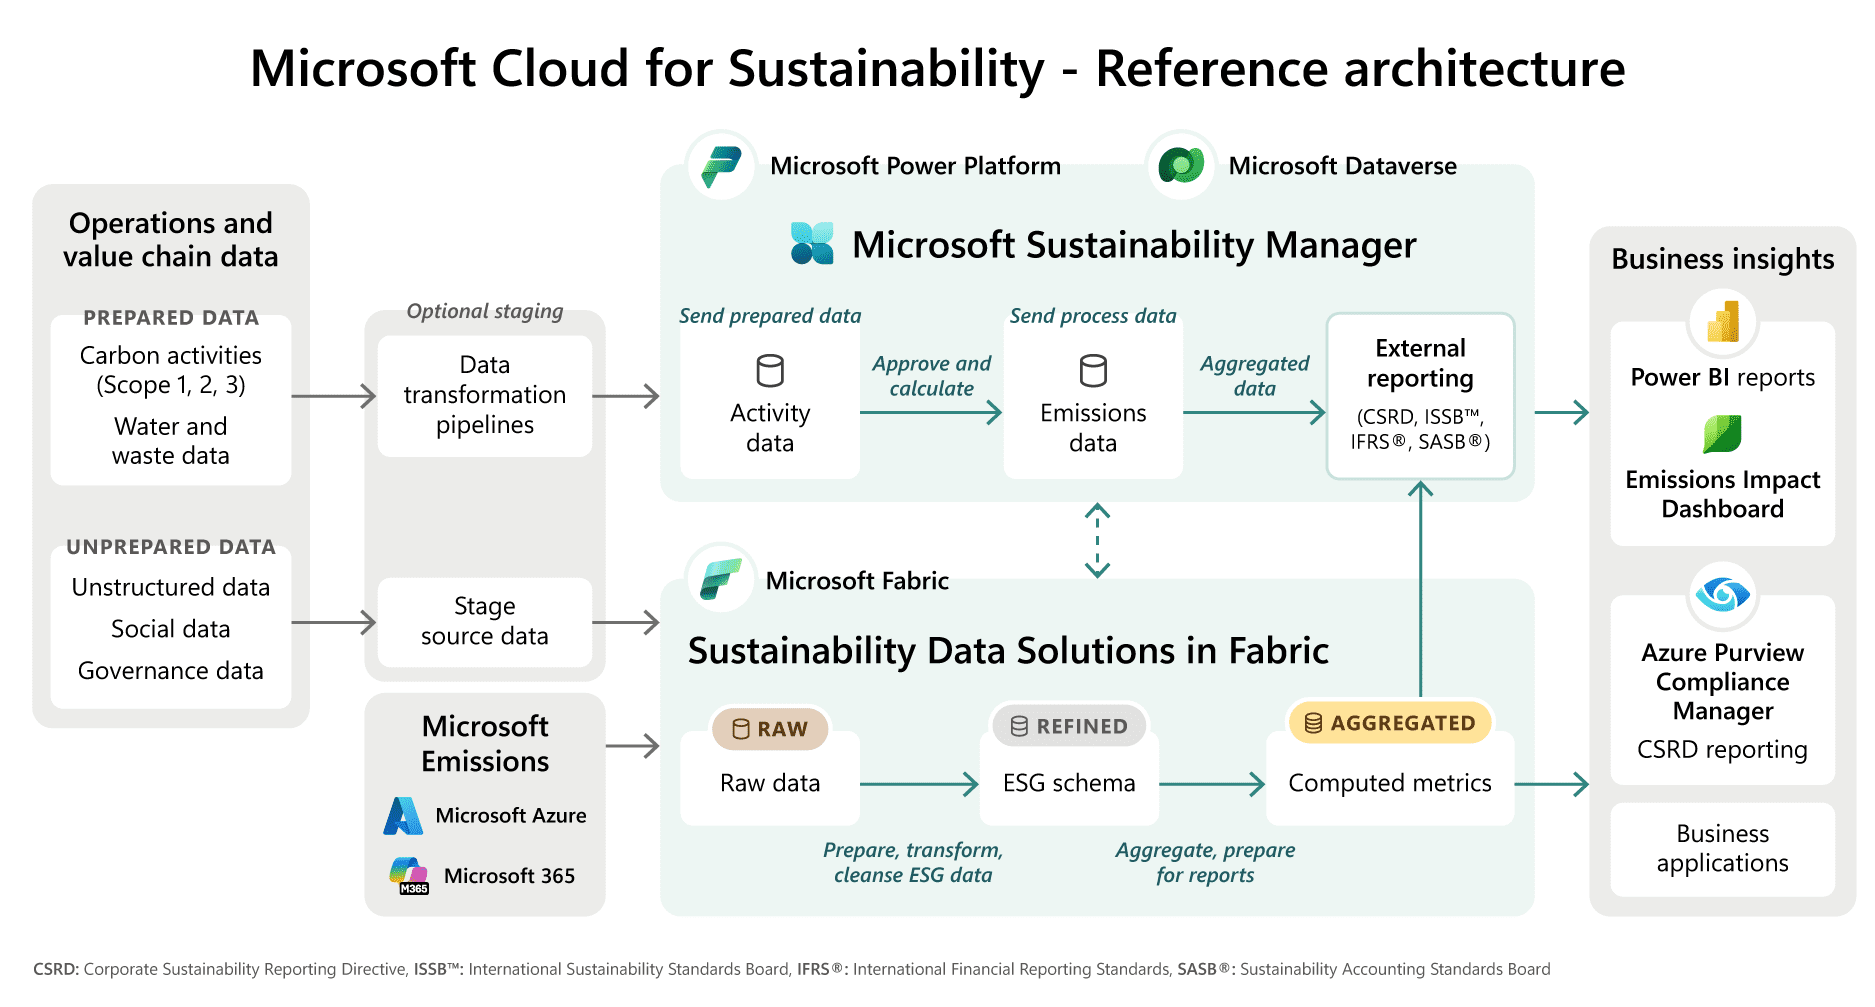Click the Microsoft Dataverse green icon
Image resolution: width=1875 pixels, height=1007 pixels.
[1181, 165]
